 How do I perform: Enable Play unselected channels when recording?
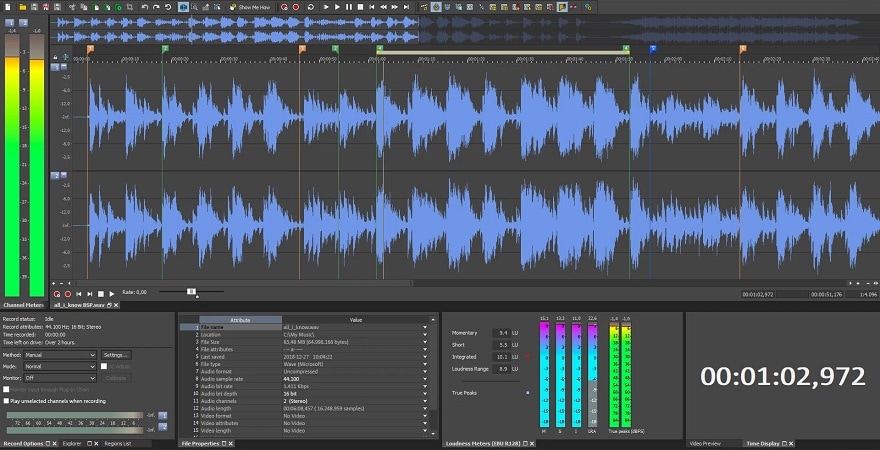coord(6,401)
